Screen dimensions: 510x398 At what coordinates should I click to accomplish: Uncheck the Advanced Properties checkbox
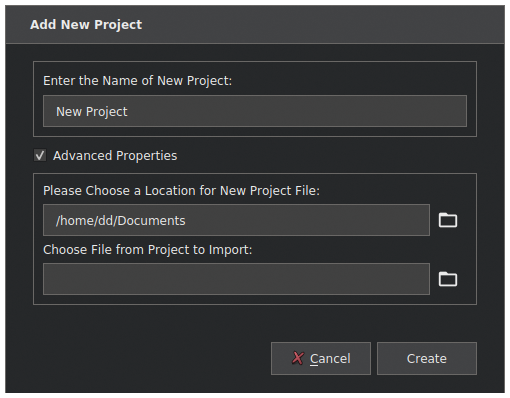tap(40, 155)
